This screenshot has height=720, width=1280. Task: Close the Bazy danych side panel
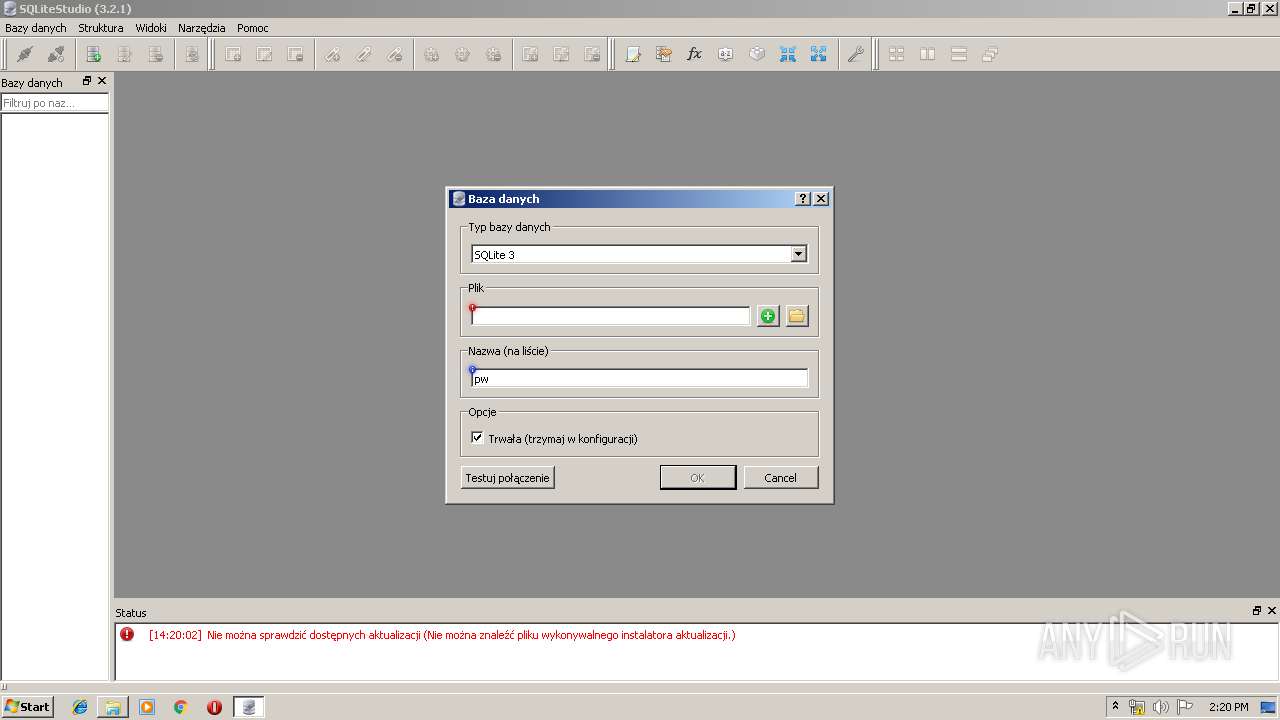[x=101, y=81]
